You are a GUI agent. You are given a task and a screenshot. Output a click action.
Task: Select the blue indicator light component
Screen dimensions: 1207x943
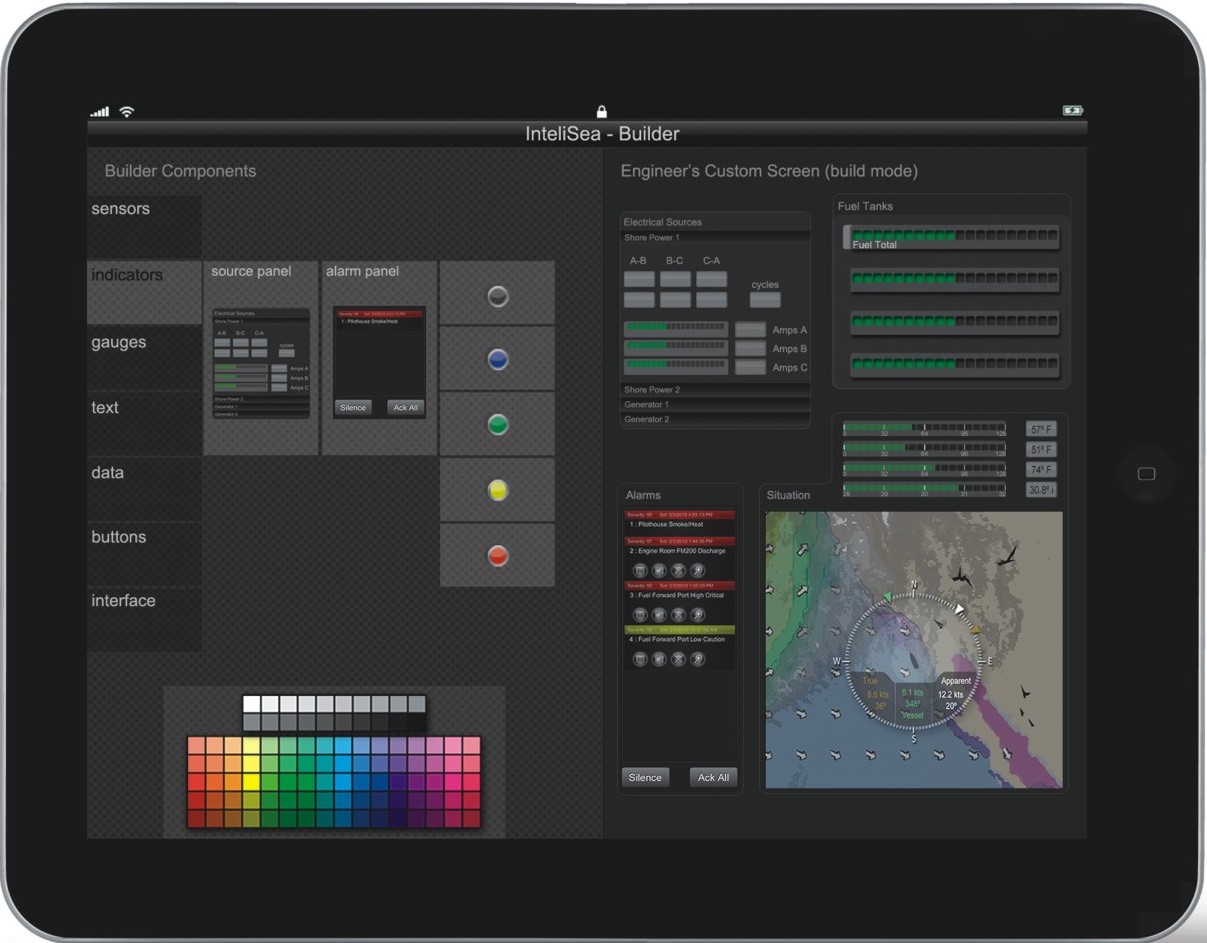497,360
